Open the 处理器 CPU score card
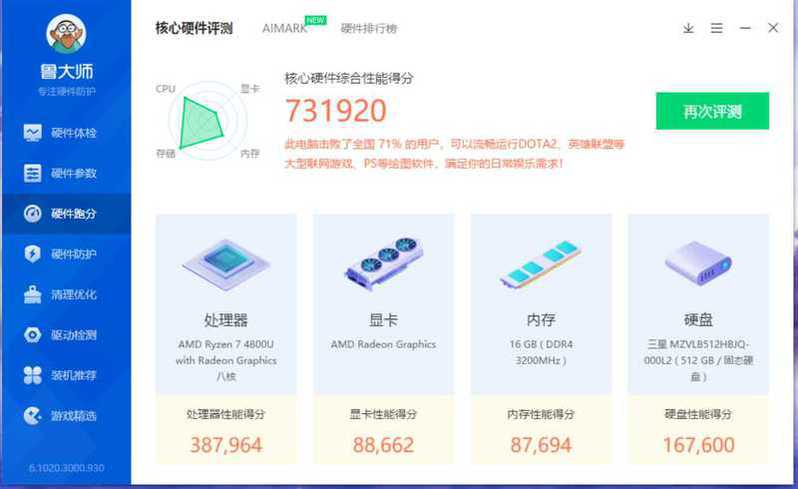This screenshot has height=489, width=798. coord(226,339)
